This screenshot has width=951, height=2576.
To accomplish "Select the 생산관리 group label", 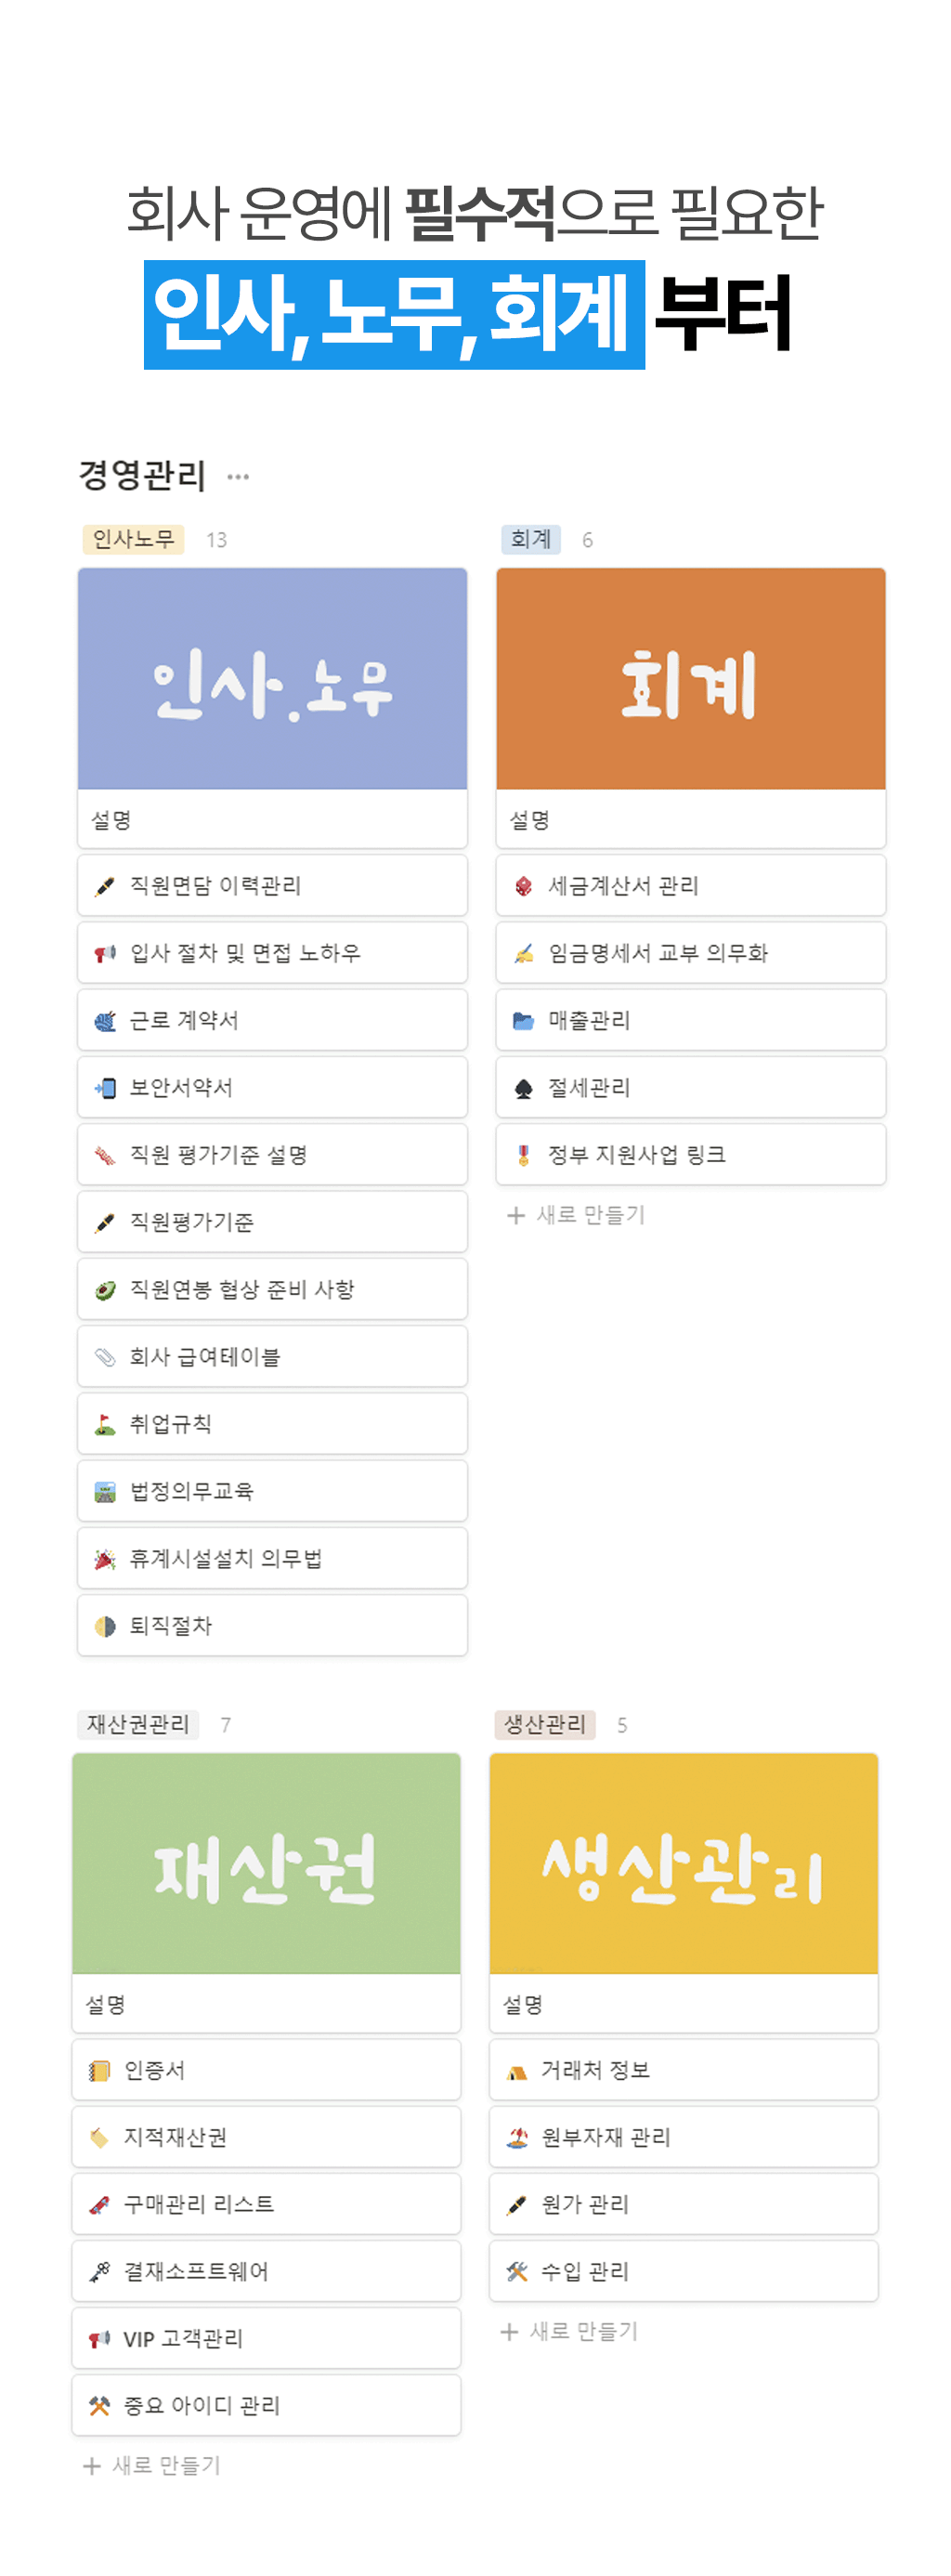I will pyautogui.click(x=544, y=1724).
